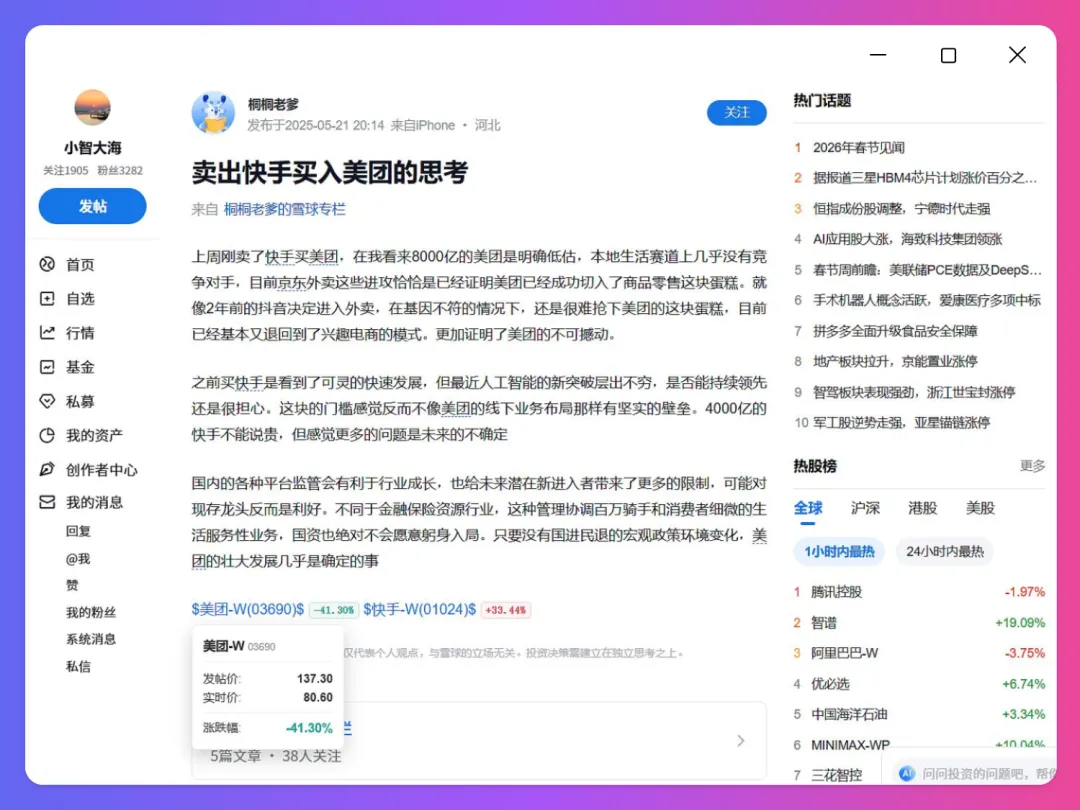
Task: Open 回复 under my messages
Action: tap(79, 531)
